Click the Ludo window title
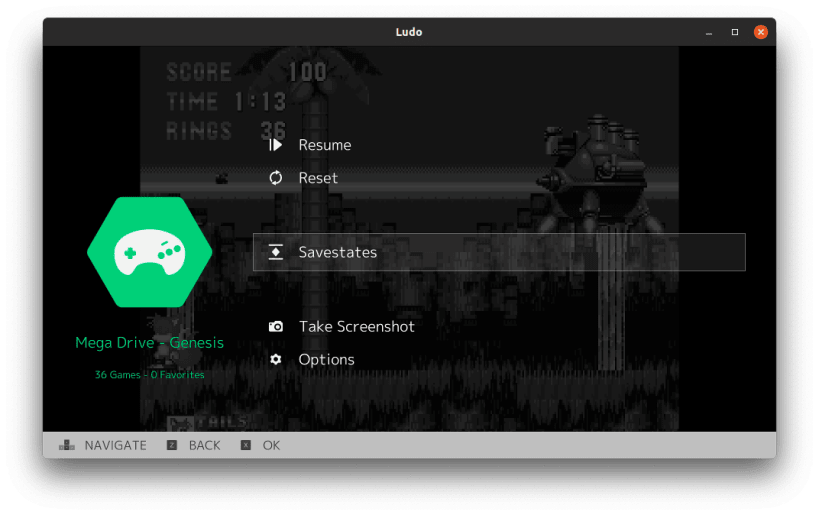Image resolution: width=819 pixels, height=515 pixels. tap(409, 32)
